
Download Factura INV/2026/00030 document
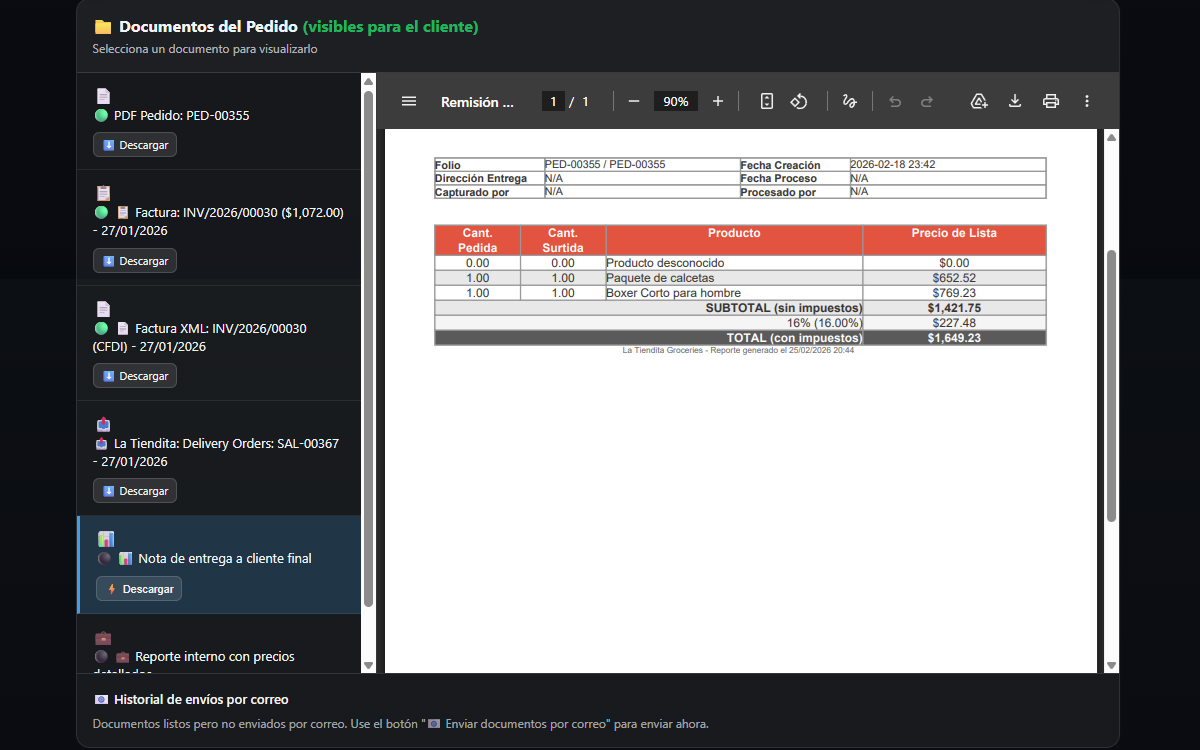click(x=135, y=261)
